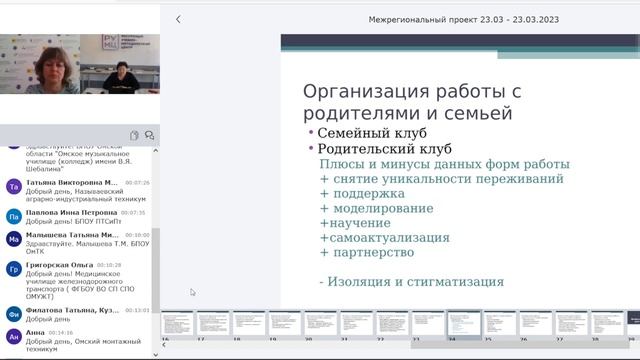Select the highlighted slide thumbnail 24
Screen dimensions: 640x360
click(464, 324)
